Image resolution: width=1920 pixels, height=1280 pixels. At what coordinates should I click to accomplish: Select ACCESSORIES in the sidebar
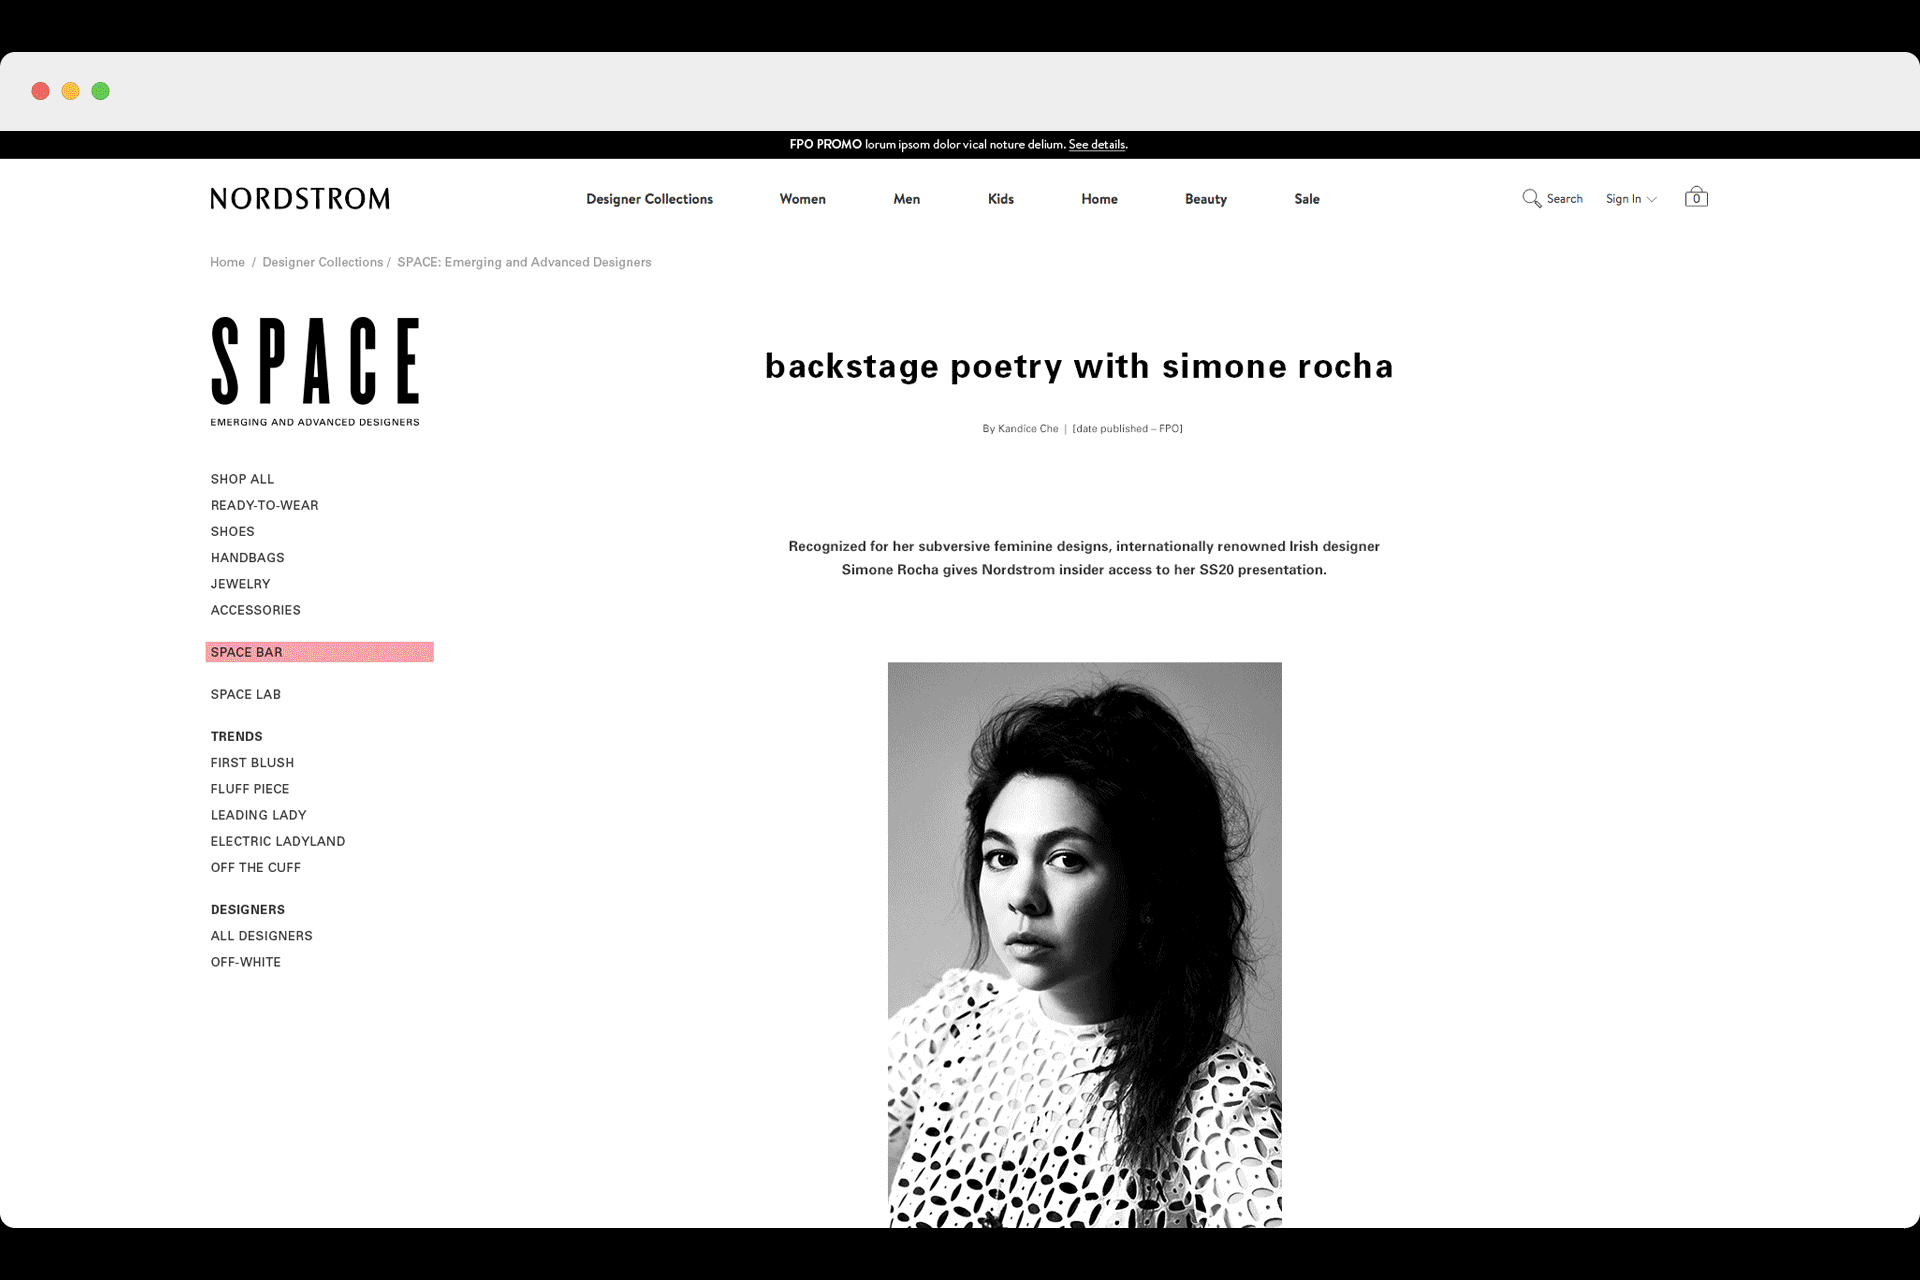[x=255, y=610]
